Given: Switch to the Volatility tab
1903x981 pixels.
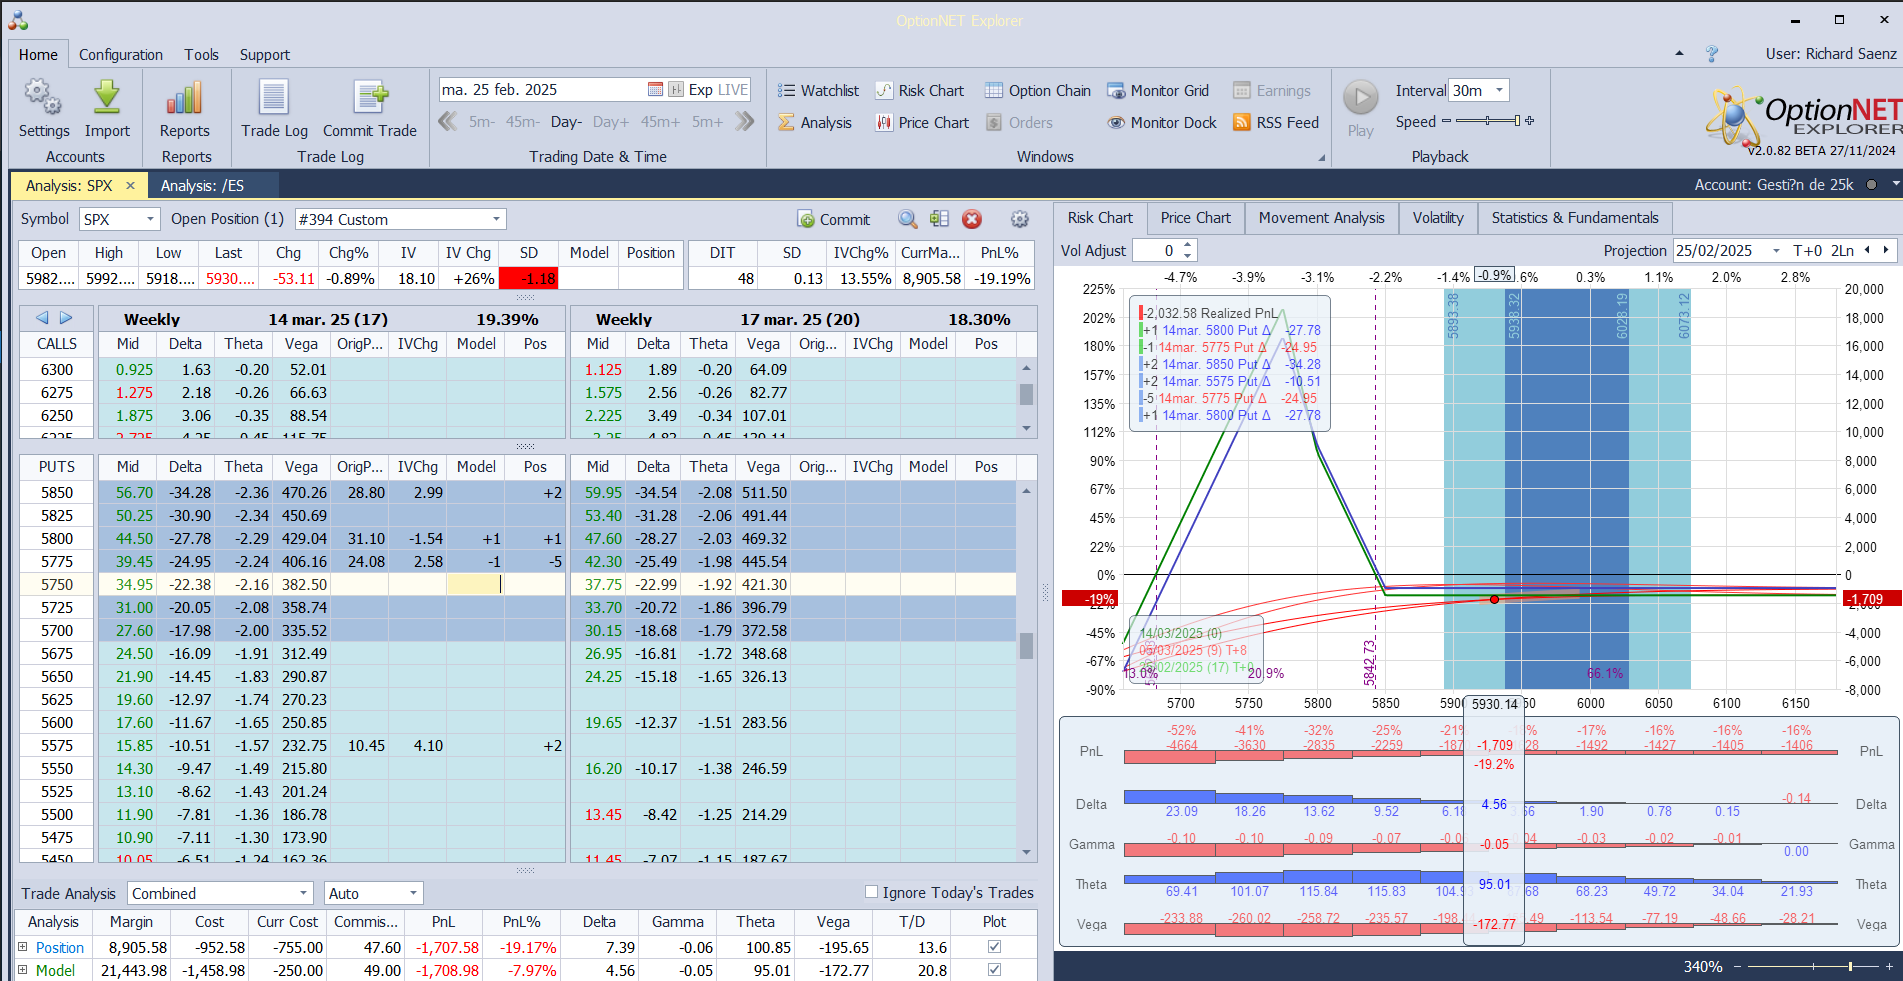Looking at the screenshot, I should (1437, 218).
